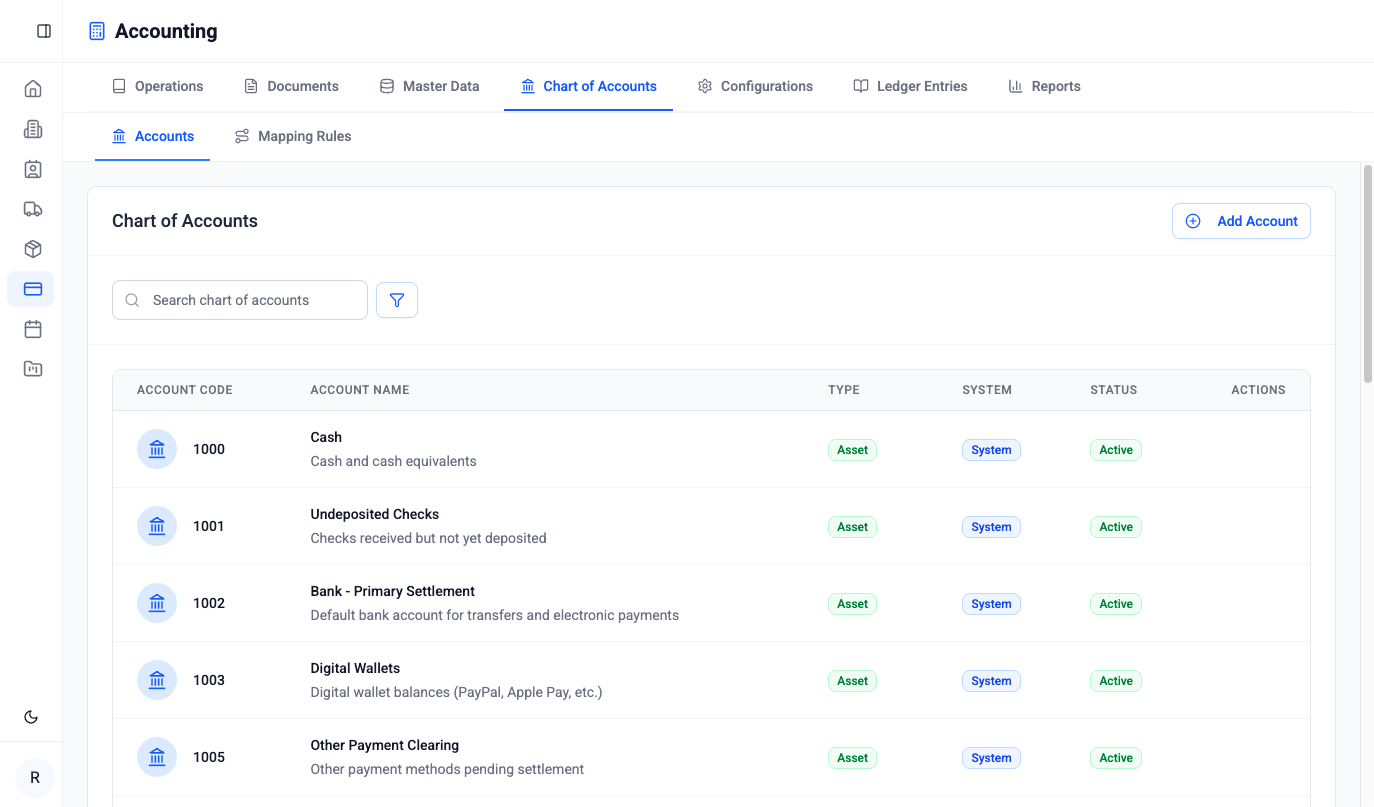Select the credit card accounting icon
The width and height of the screenshot is (1374, 807).
click(x=32, y=289)
